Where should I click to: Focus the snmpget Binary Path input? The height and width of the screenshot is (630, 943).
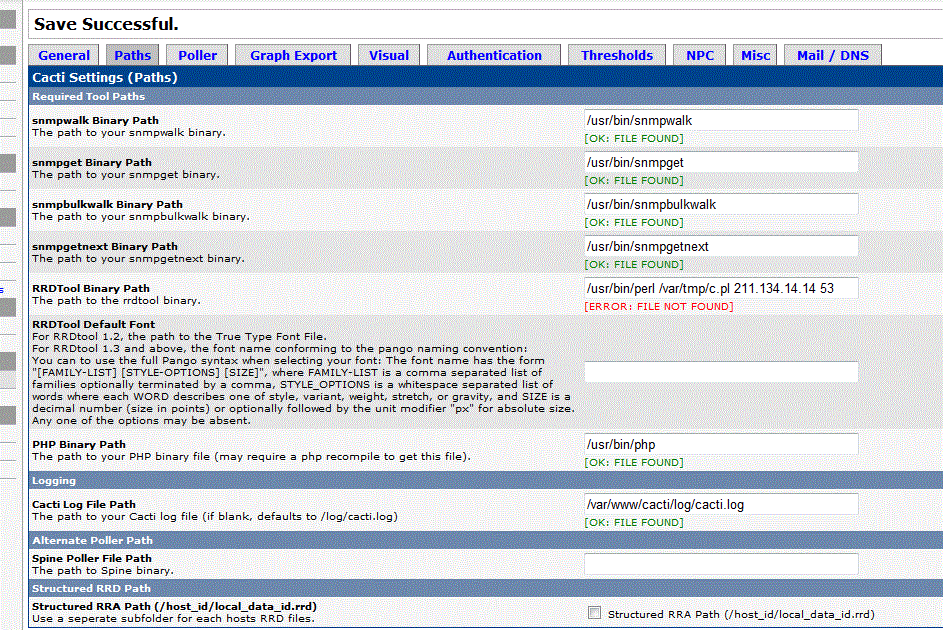tap(721, 162)
